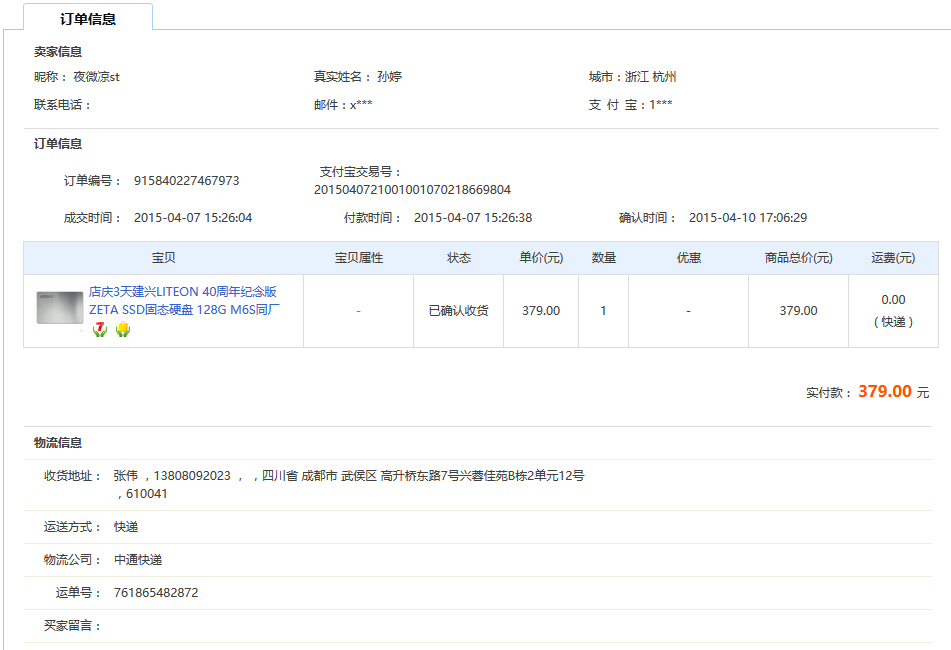Click the 联系电话 label

[62, 105]
